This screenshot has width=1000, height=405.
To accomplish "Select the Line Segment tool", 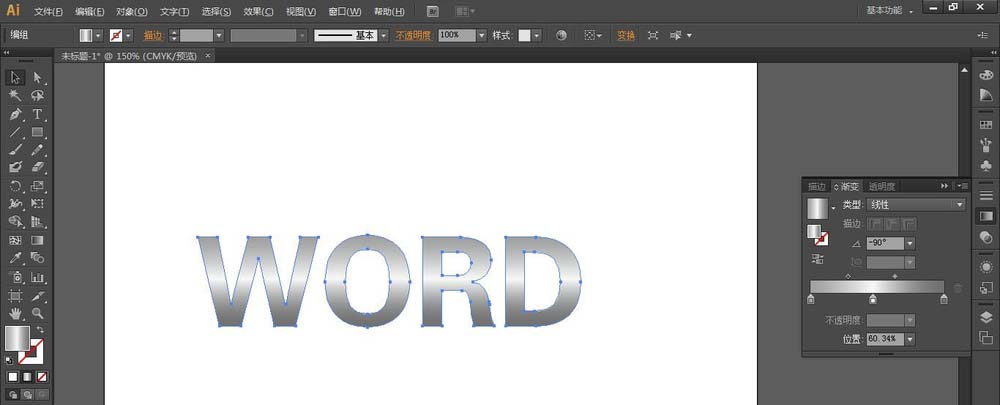I will [x=16, y=132].
